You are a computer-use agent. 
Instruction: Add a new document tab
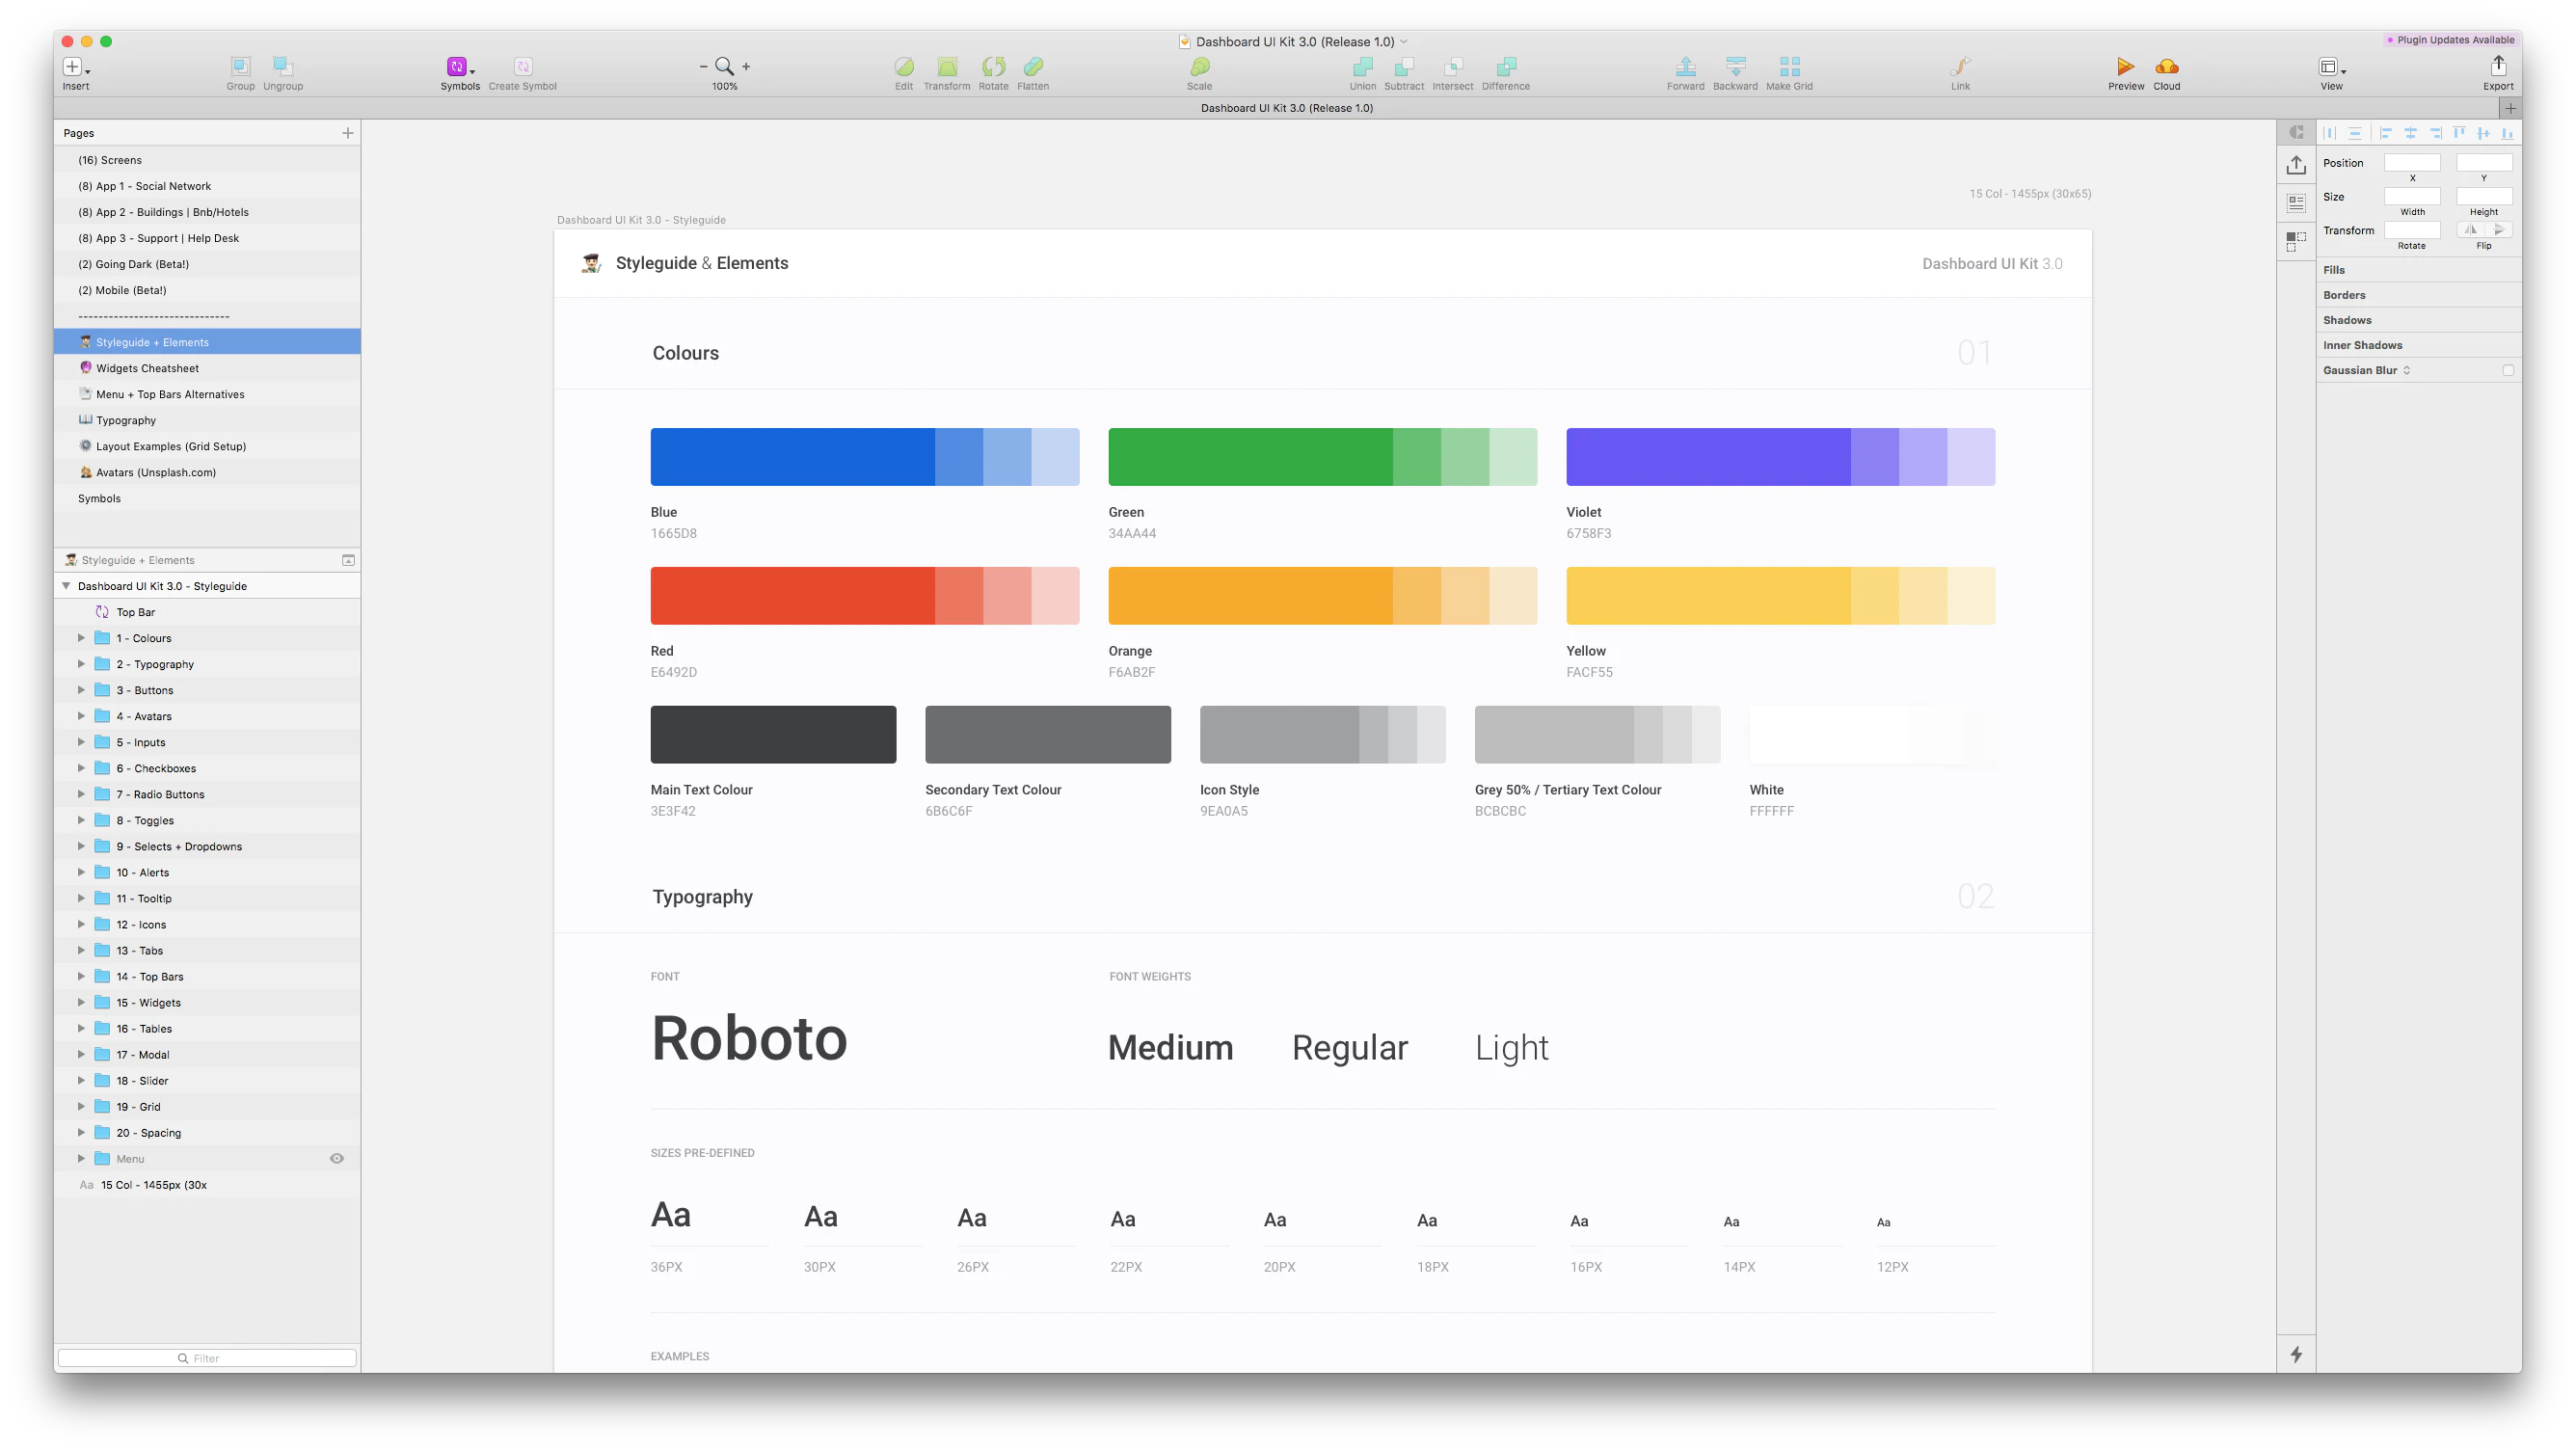2510,108
